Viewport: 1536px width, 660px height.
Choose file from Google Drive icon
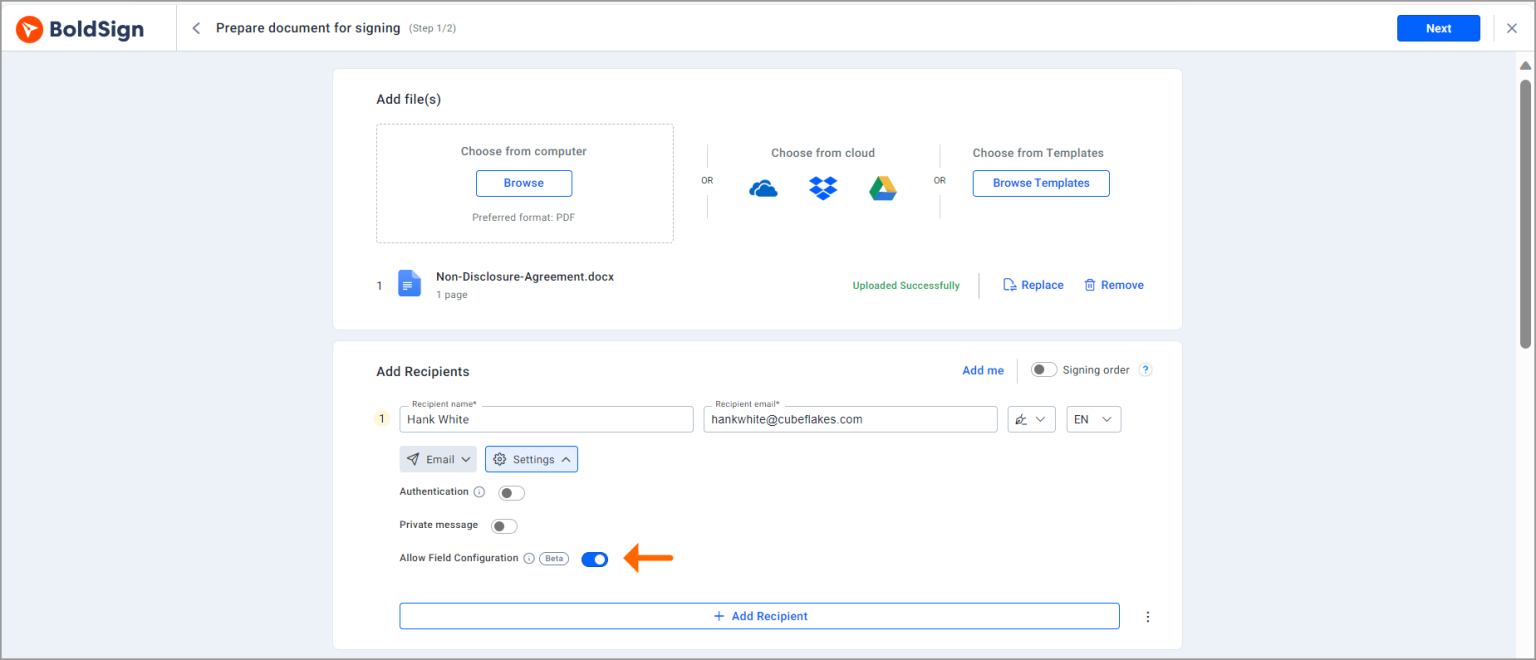(x=882, y=188)
